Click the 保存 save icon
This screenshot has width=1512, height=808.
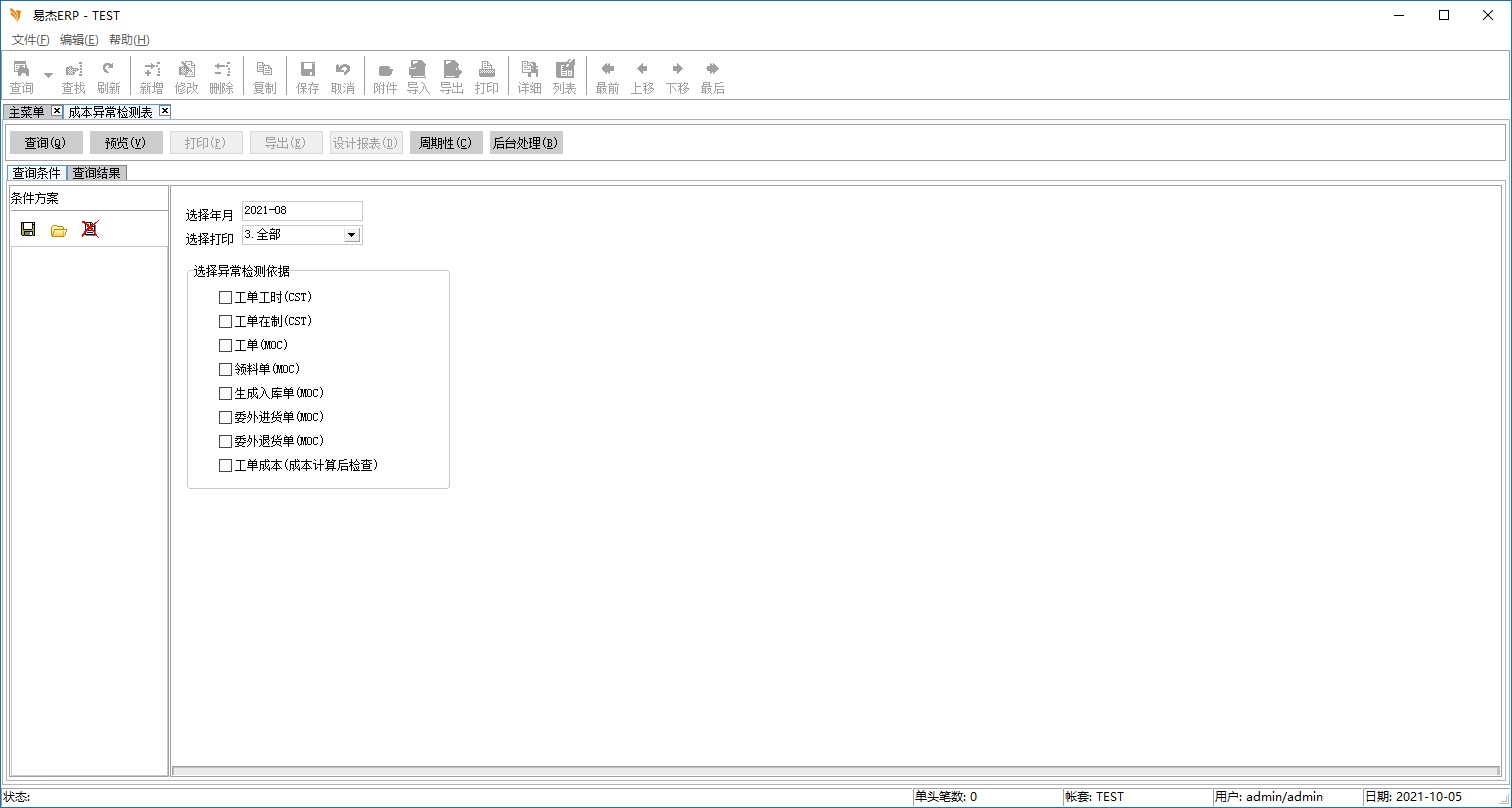click(308, 77)
